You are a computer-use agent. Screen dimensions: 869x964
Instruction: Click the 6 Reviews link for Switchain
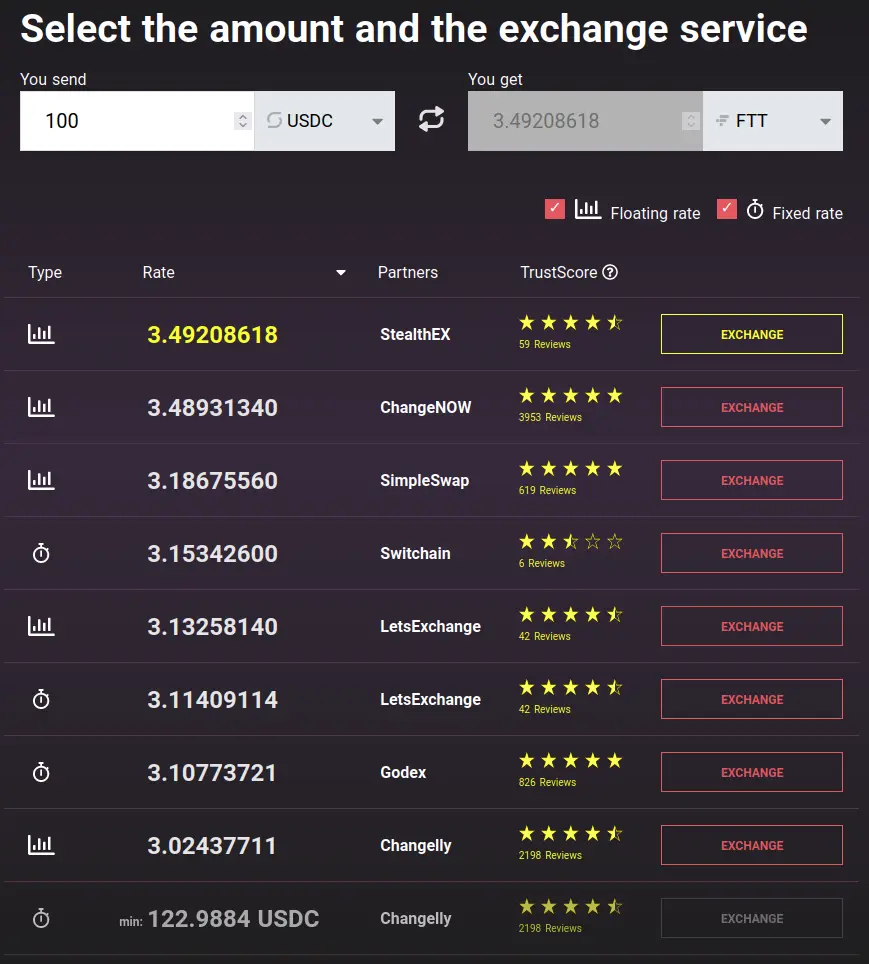click(541, 563)
